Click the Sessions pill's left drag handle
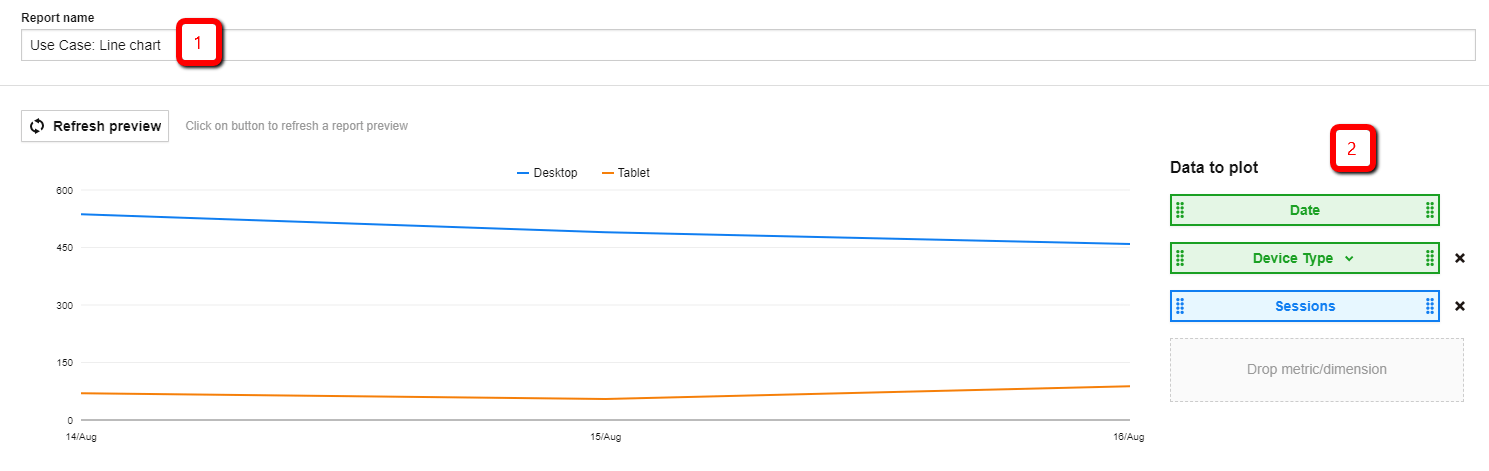Image resolution: width=1489 pixels, height=471 pixels. [x=1180, y=306]
